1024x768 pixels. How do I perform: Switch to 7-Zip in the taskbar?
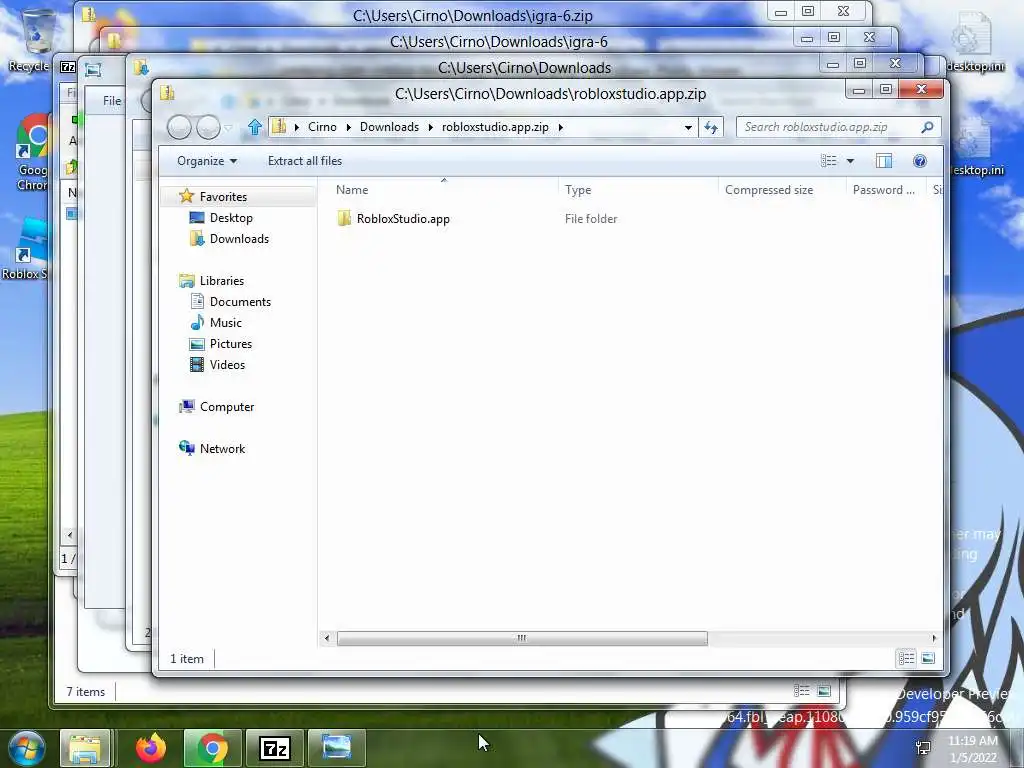[274, 748]
